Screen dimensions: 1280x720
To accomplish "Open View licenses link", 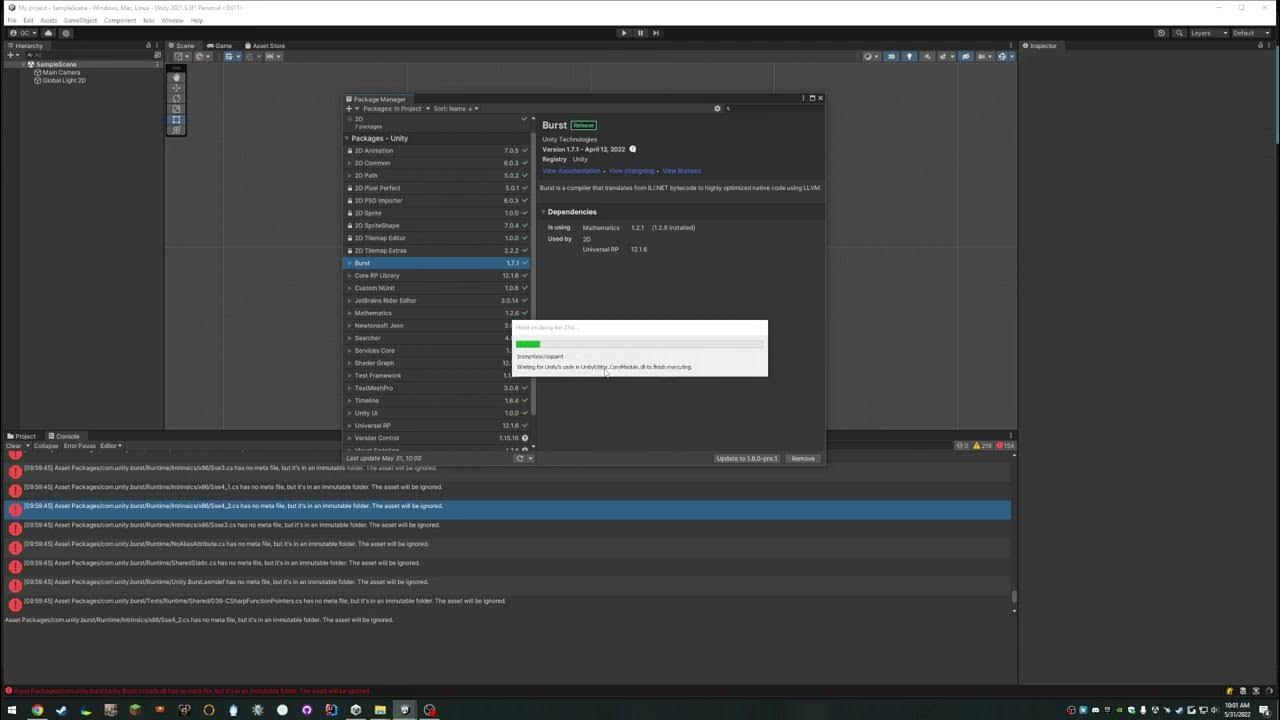I will coord(681,170).
